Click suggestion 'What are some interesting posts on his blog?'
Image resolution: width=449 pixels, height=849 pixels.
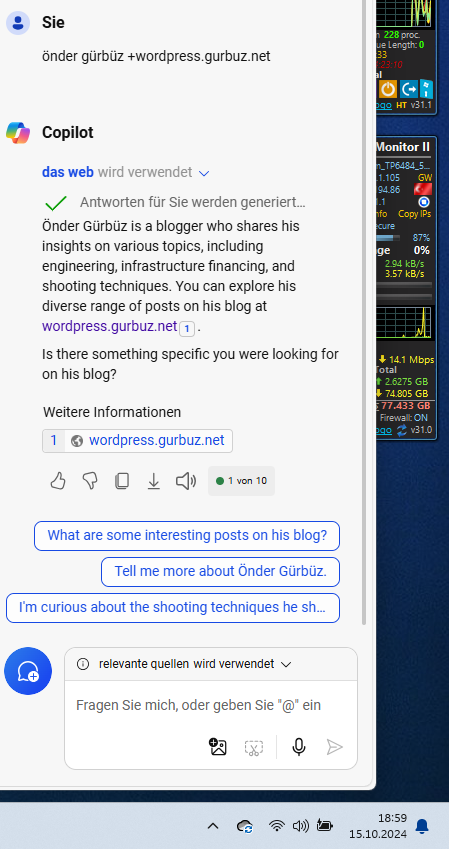pyautogui.click(x=187, y=535)
